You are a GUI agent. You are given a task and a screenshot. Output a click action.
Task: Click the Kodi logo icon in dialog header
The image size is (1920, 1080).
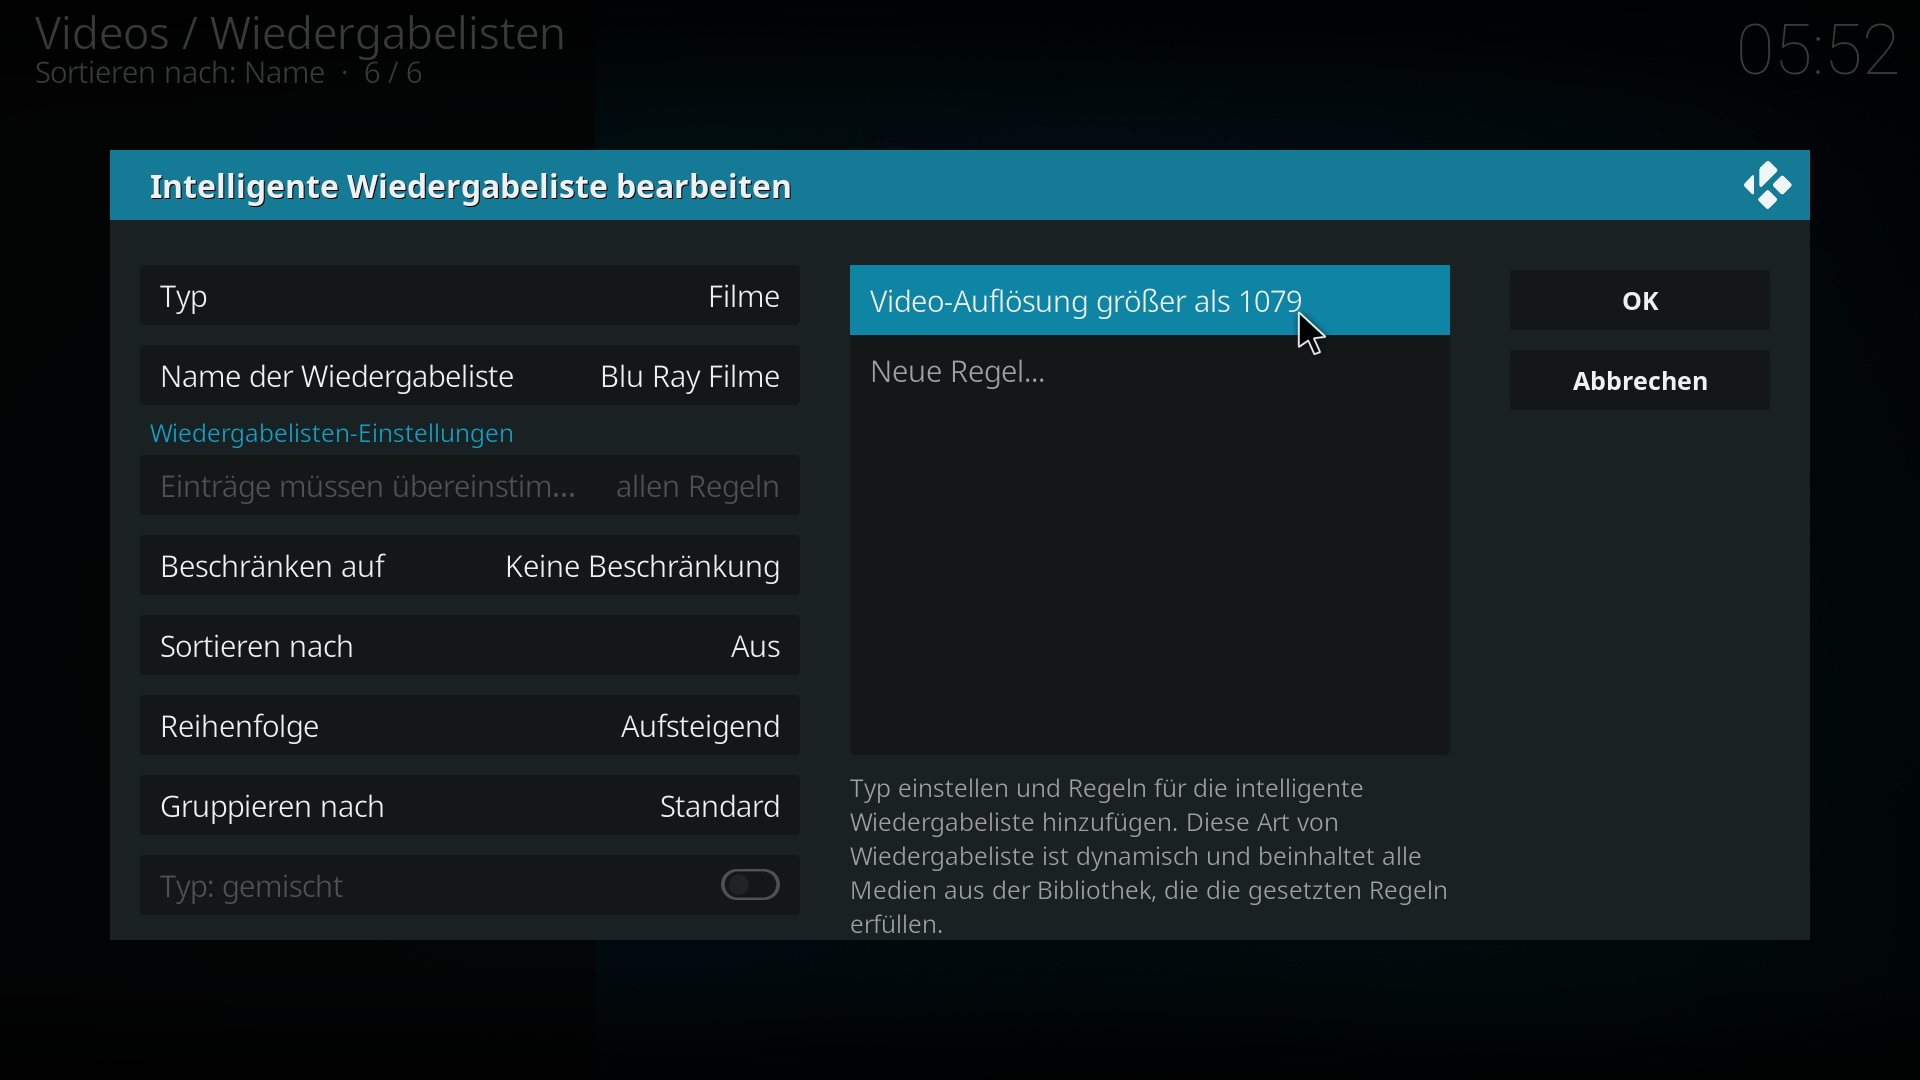1767,185
